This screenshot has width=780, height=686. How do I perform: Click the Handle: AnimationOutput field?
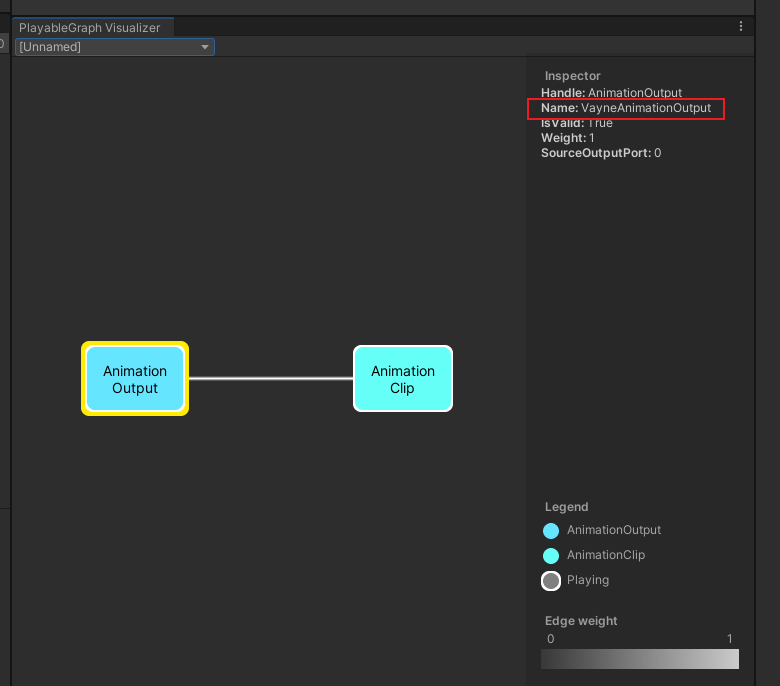(x=611, y=93)
